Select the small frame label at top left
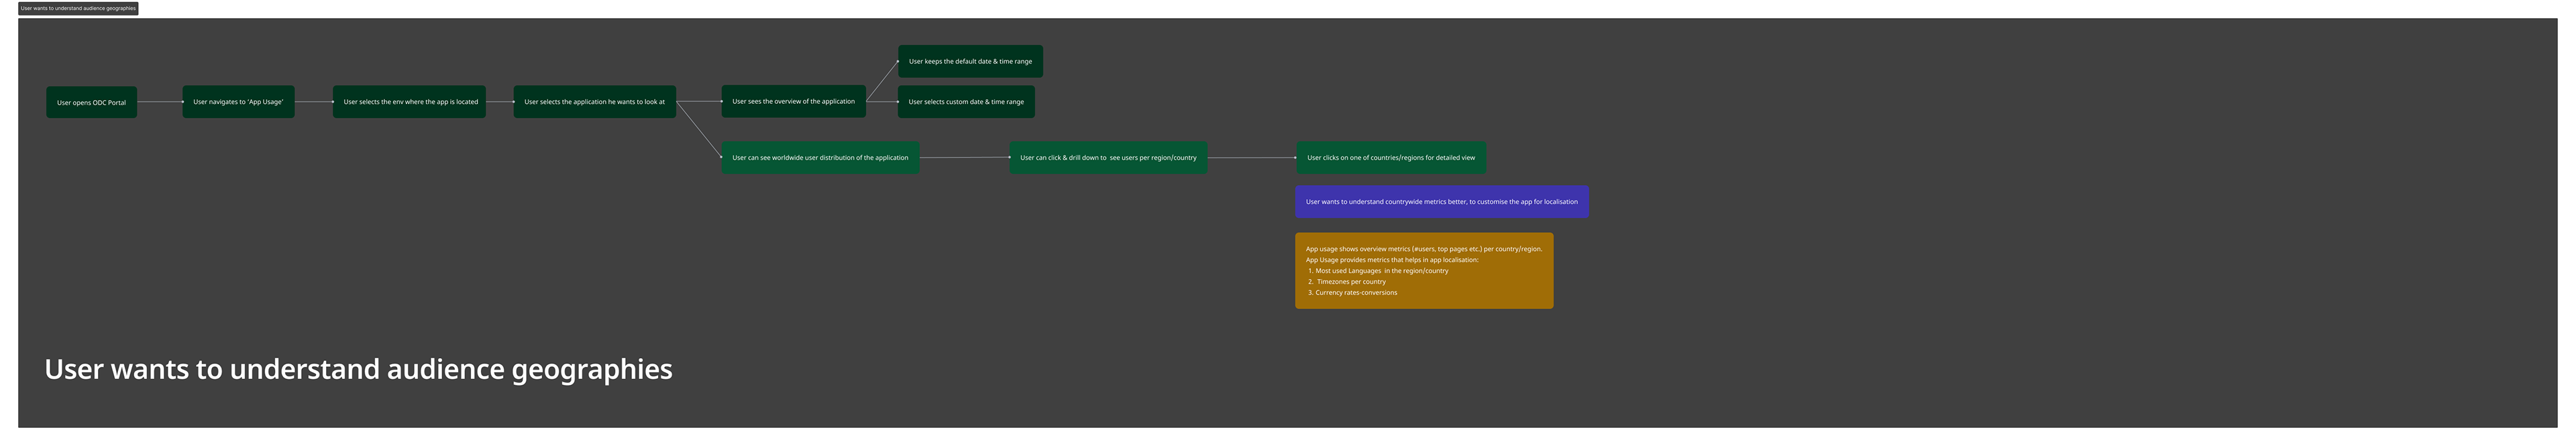This screenshot has width=2576, height=446. pos(78,8)
